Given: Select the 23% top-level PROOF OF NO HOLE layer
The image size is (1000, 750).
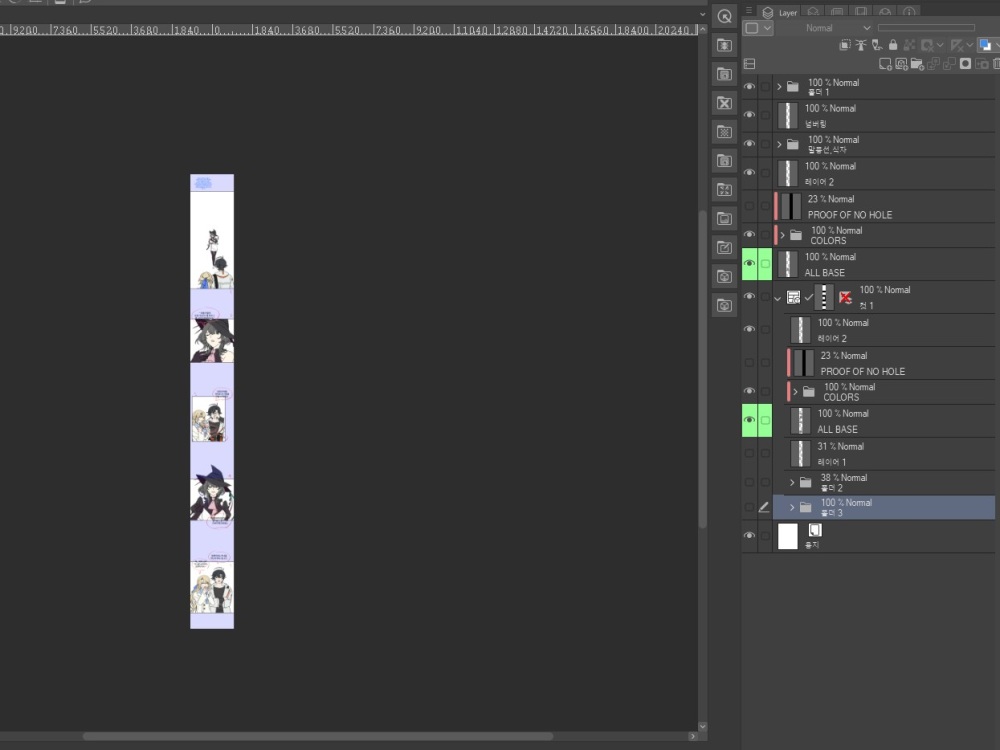Looking at the screenshot, I should pyautogui.click(x=884, y=207).
